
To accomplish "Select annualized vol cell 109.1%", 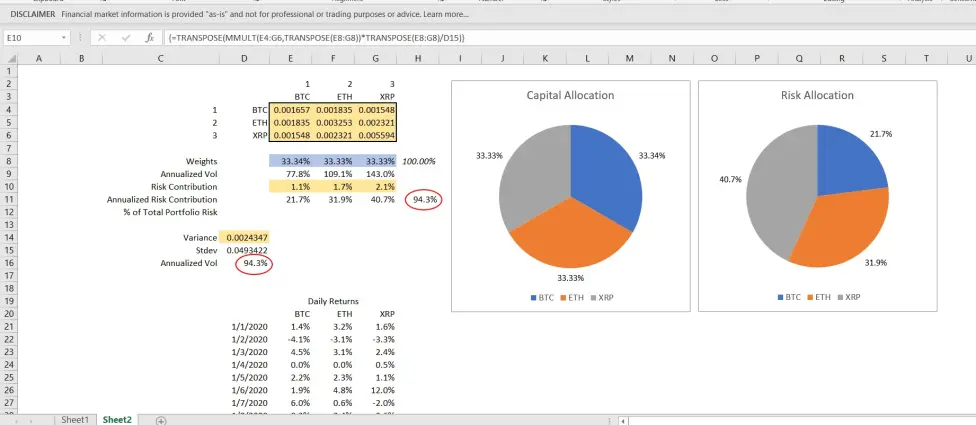I will [x=332, y=174].
